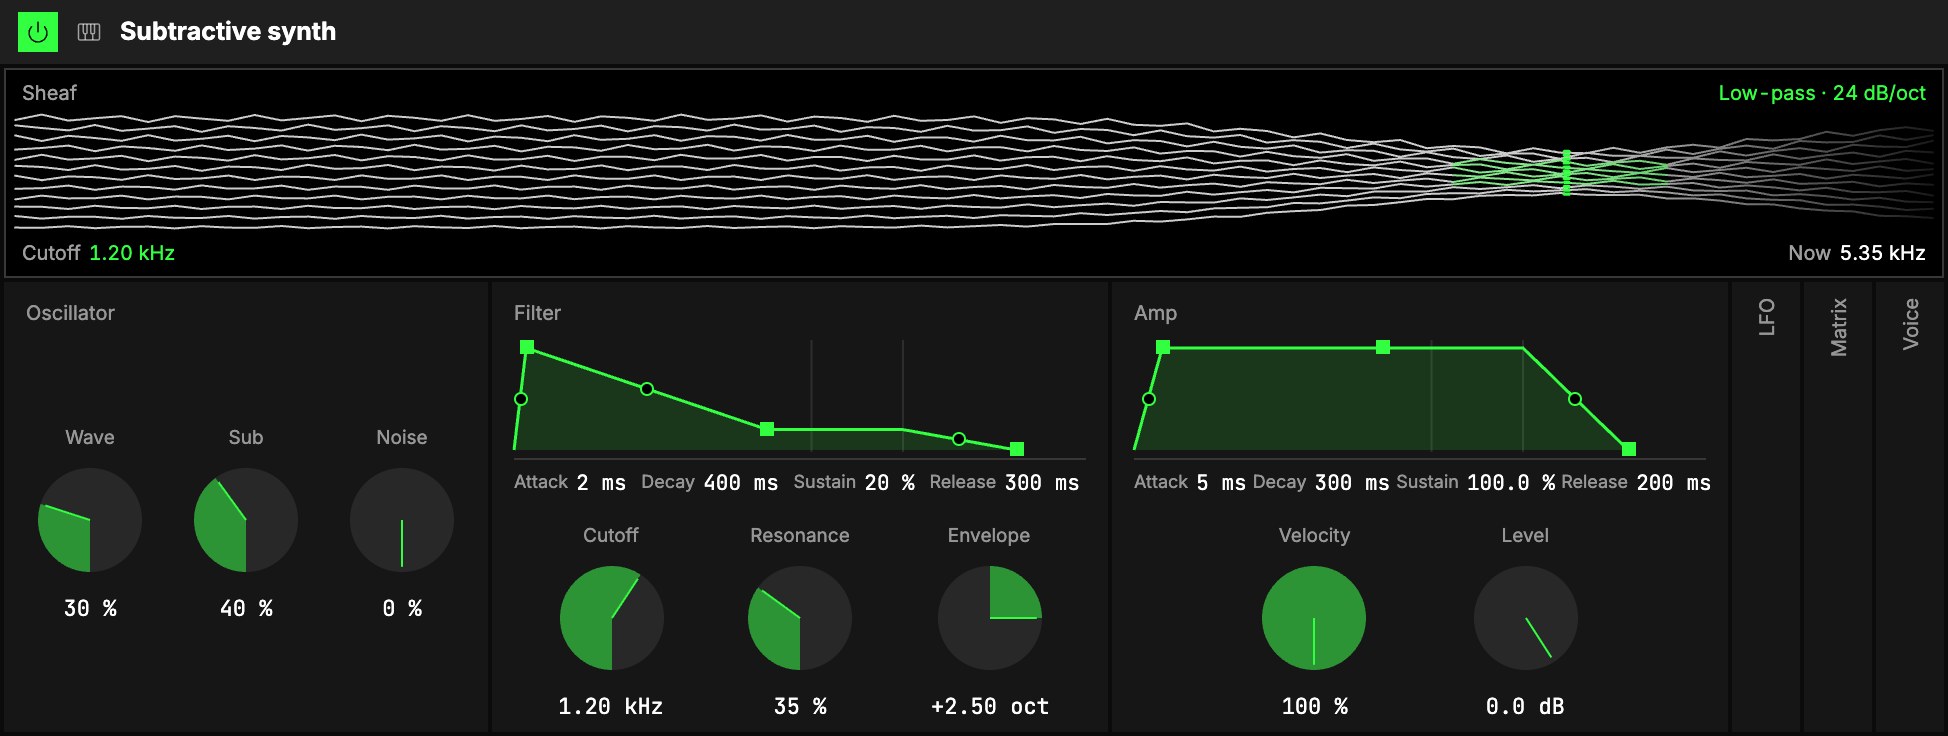This screenshot has width=1948, height=736.
Task: Click the "Now 5.35 kHz" readout
Action: (x=1857, y=253)
